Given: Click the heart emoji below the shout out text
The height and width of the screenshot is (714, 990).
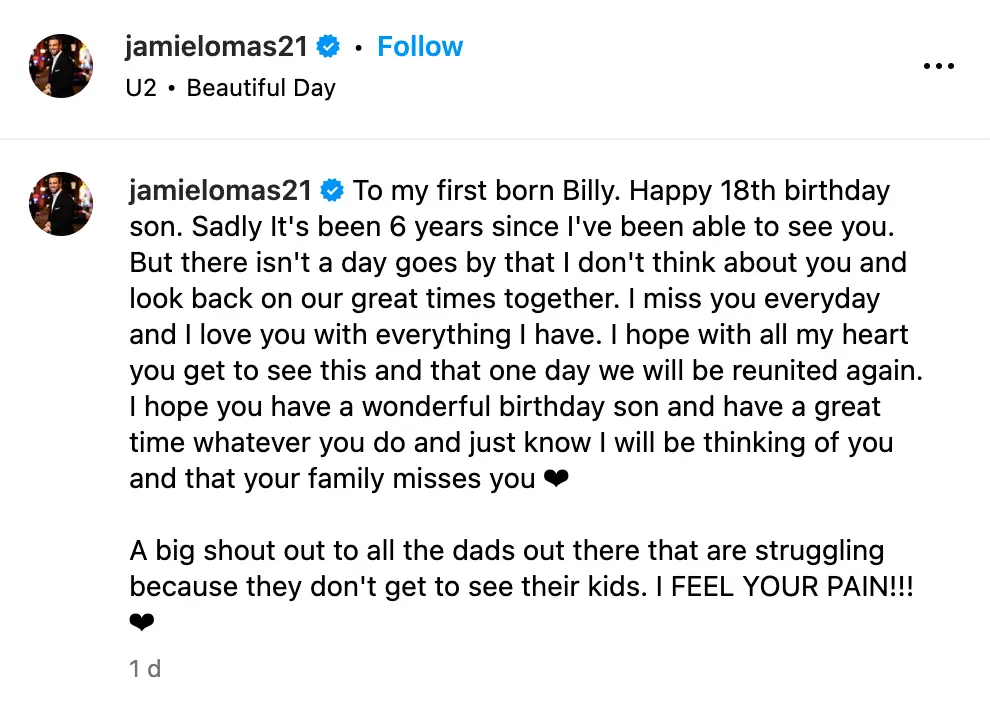Looking at the screenshot, I should click(141, 621).
